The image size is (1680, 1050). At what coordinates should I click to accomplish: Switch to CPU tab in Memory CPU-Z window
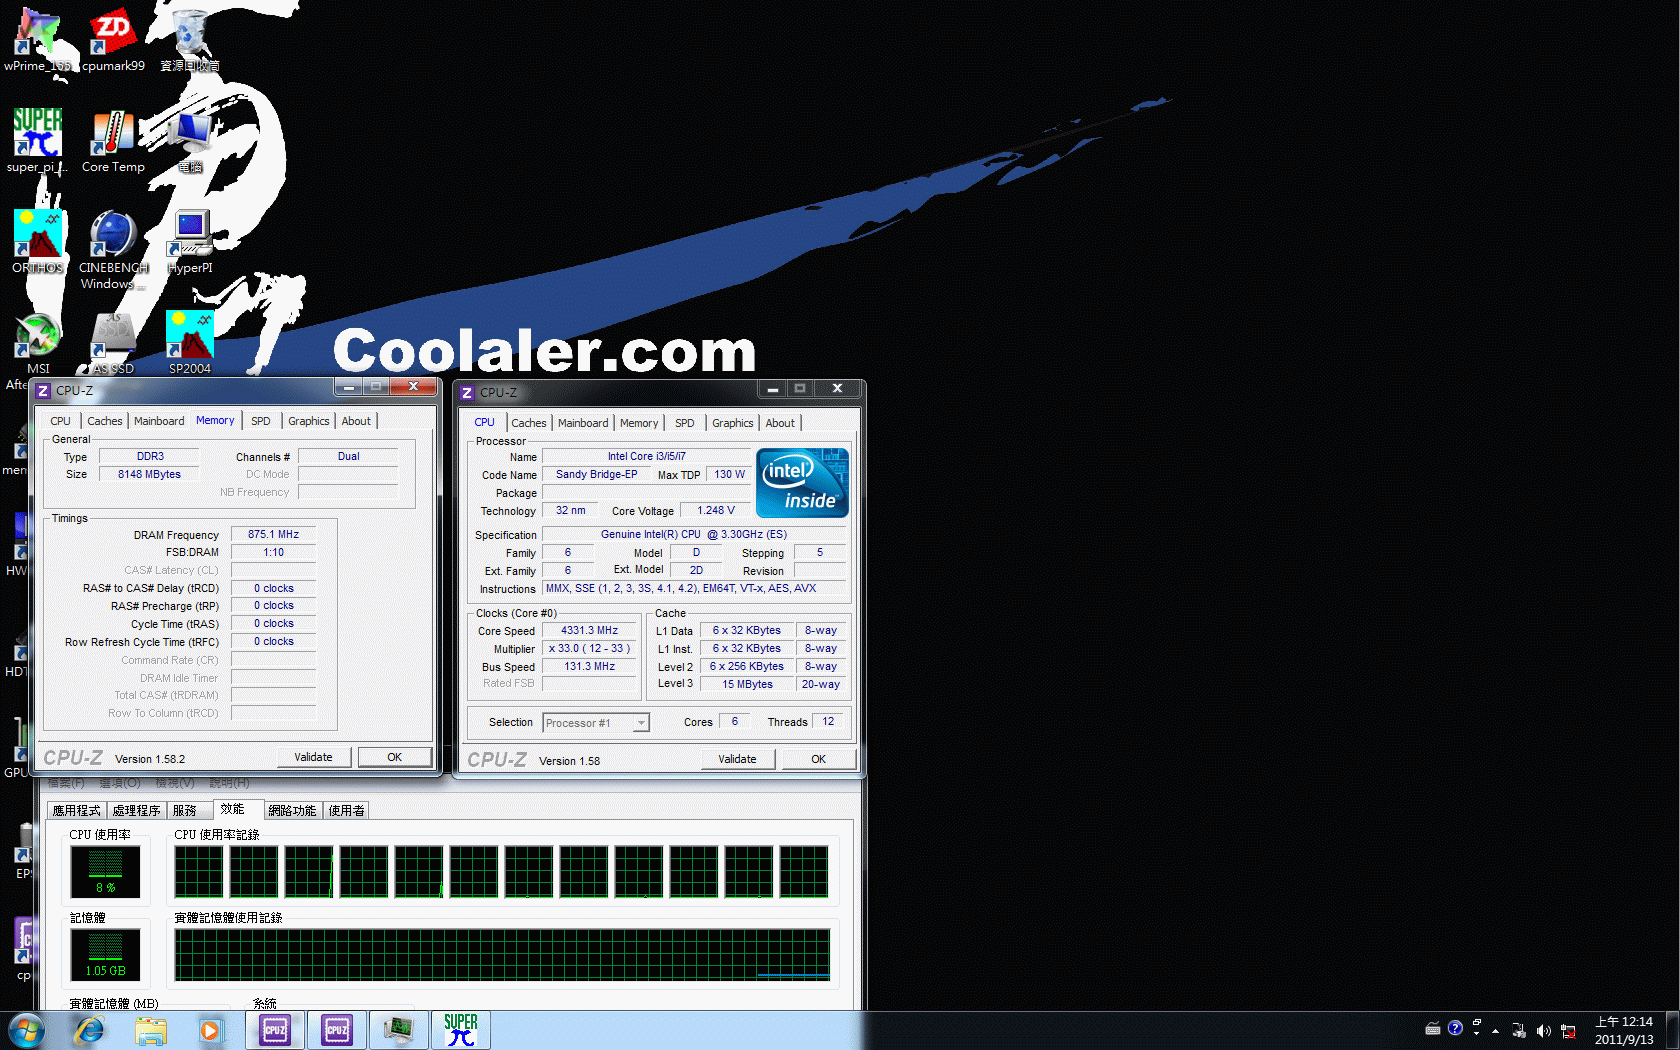tap(60, 421)
